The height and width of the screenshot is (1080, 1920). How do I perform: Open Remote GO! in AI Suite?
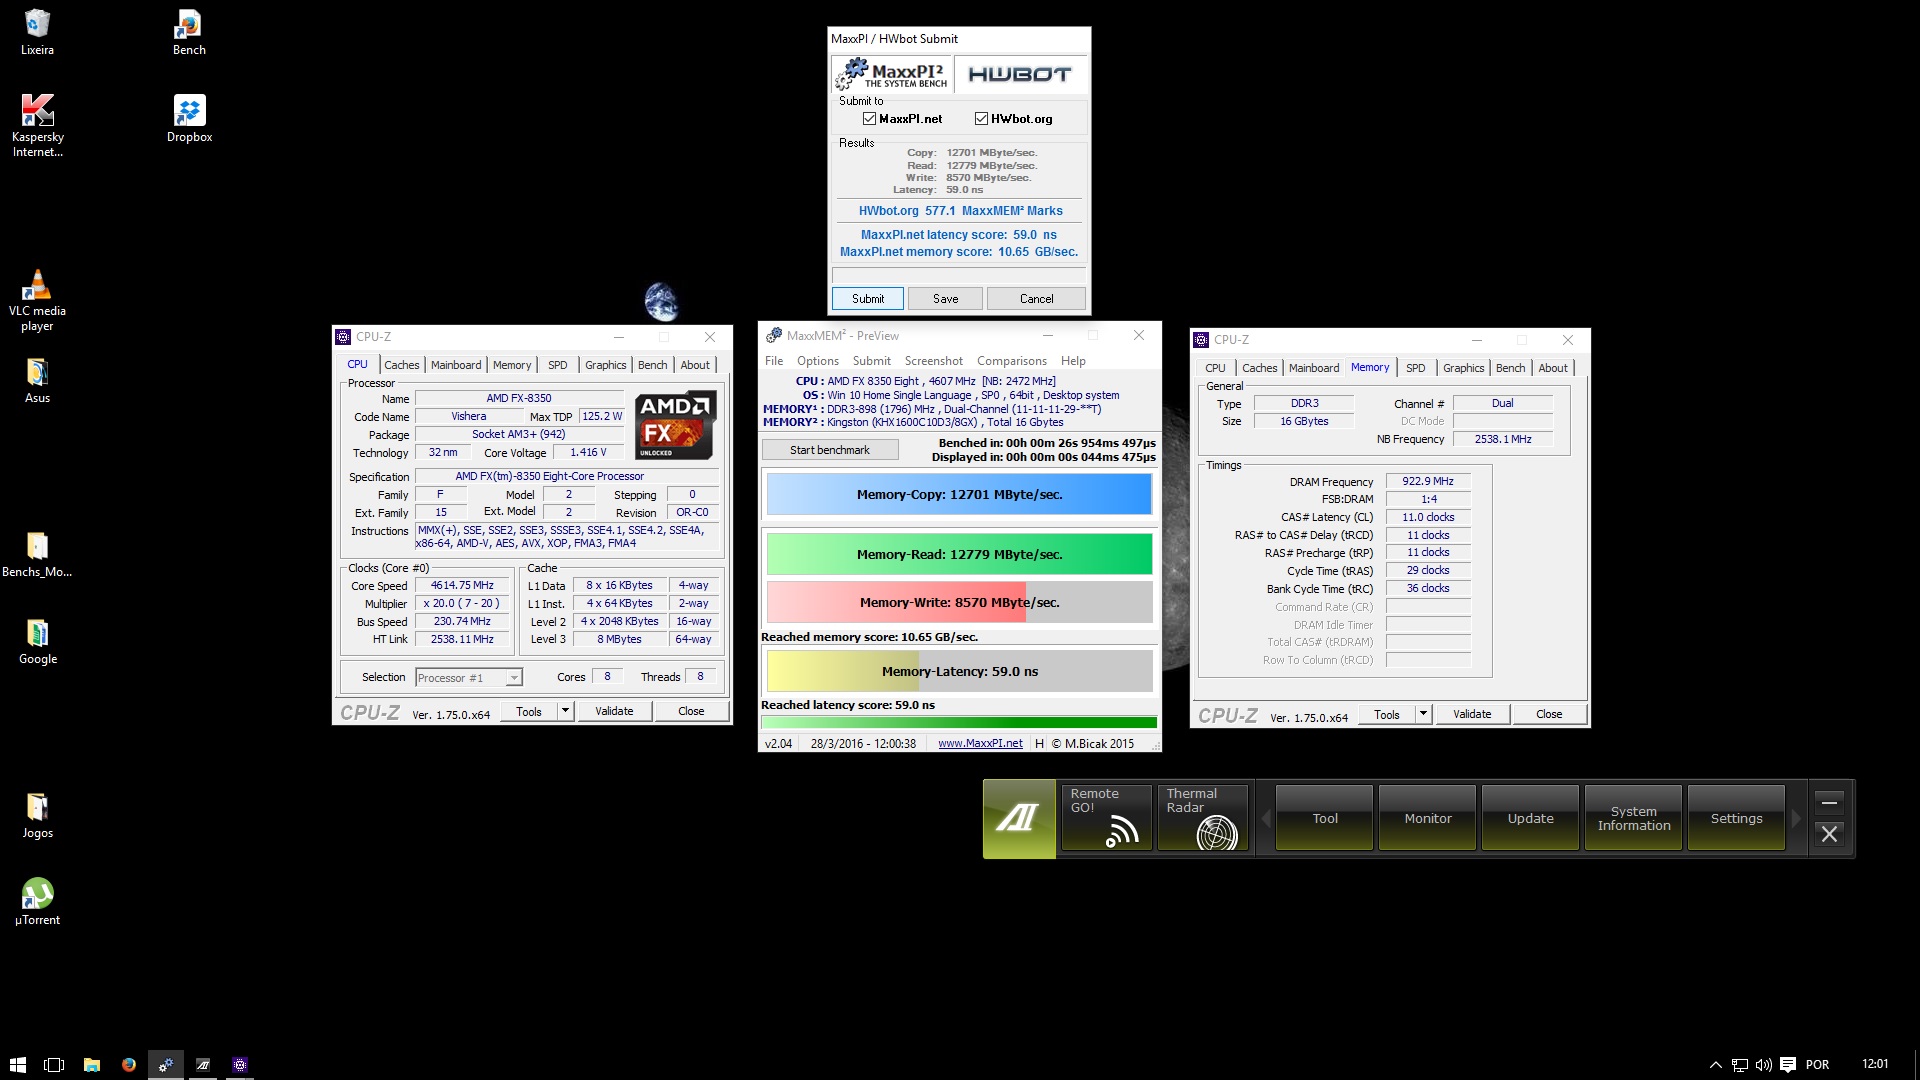coord(1105,819)
